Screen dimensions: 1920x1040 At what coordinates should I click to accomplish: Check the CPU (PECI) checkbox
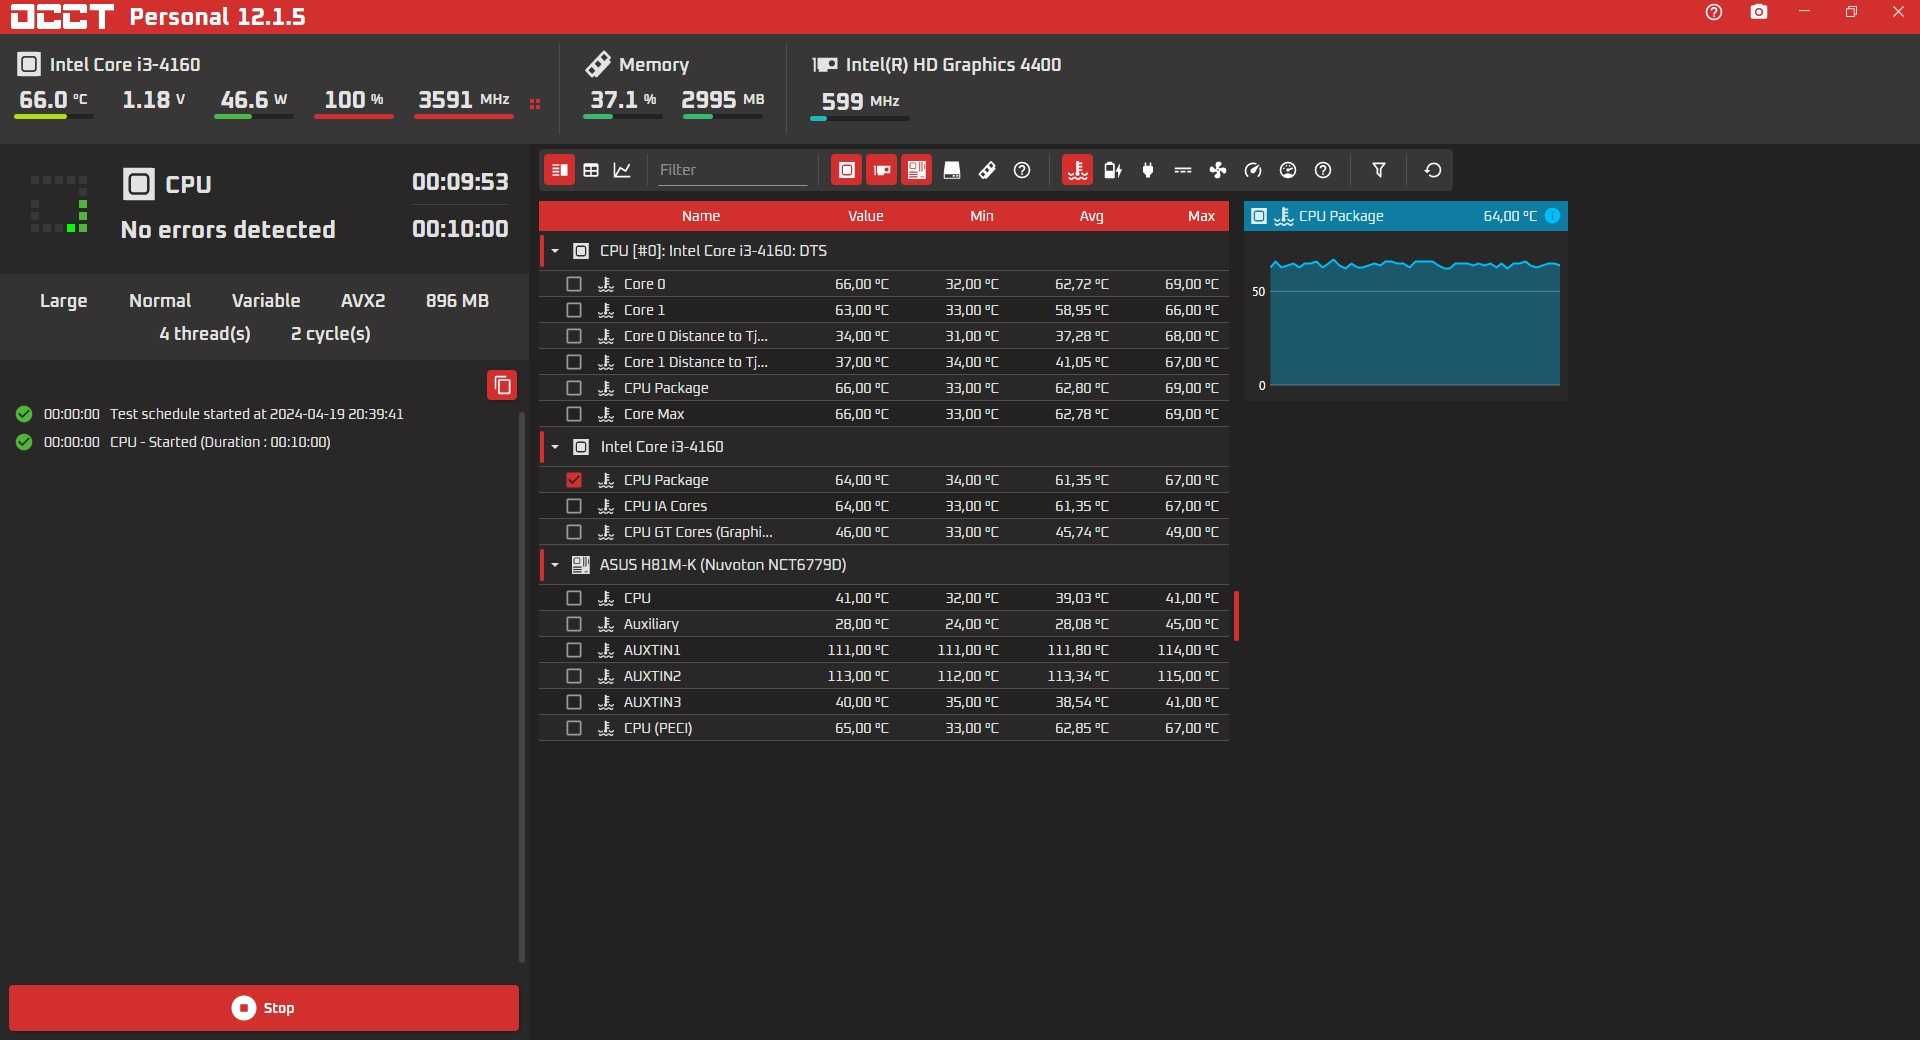574,728
